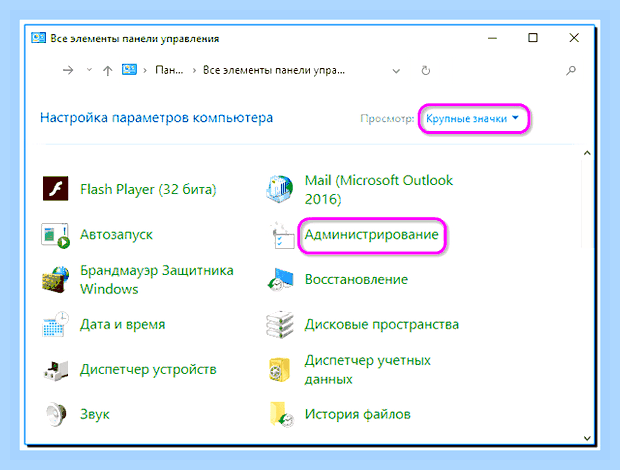Select the Пан... breadcrumb
This screenshot has width=620, height=470.
(x=169, y=70)
